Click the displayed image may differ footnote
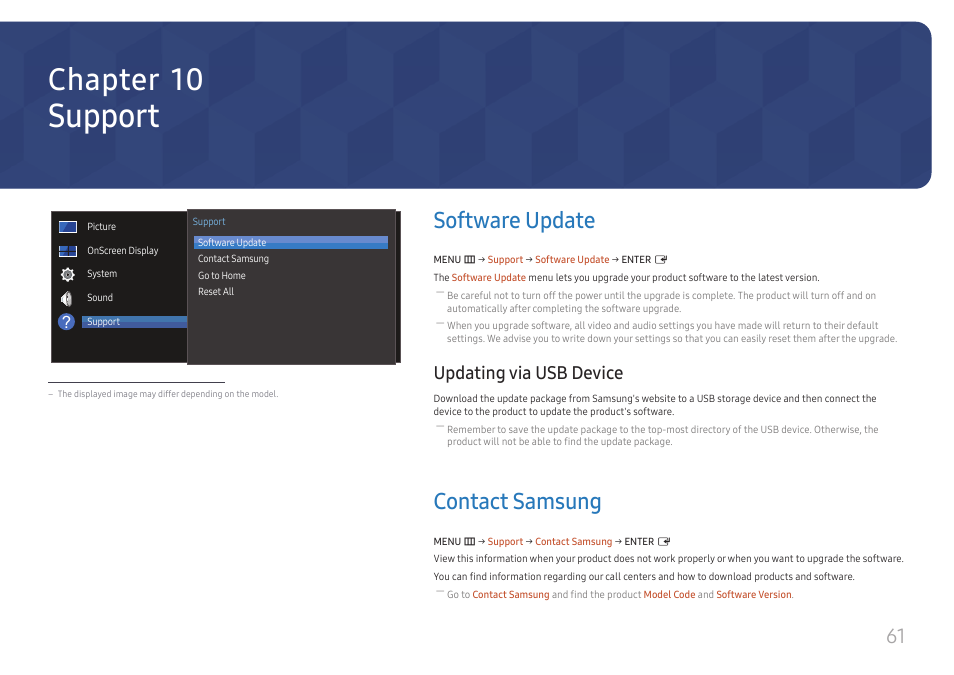 pyautogui.click(x=167, y=394)
